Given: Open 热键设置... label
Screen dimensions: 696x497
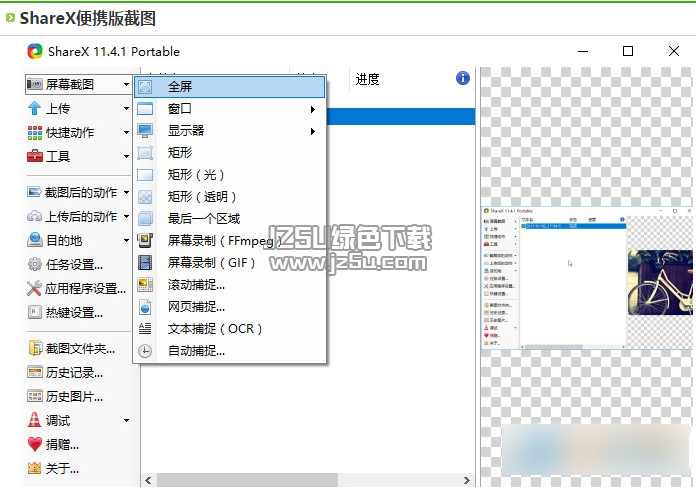Looking at the screenshot, I should pos(74,312).
